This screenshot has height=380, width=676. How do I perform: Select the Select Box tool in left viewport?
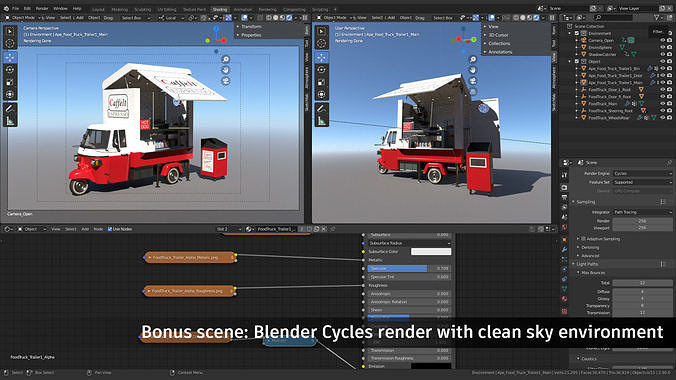pos(10,31)
